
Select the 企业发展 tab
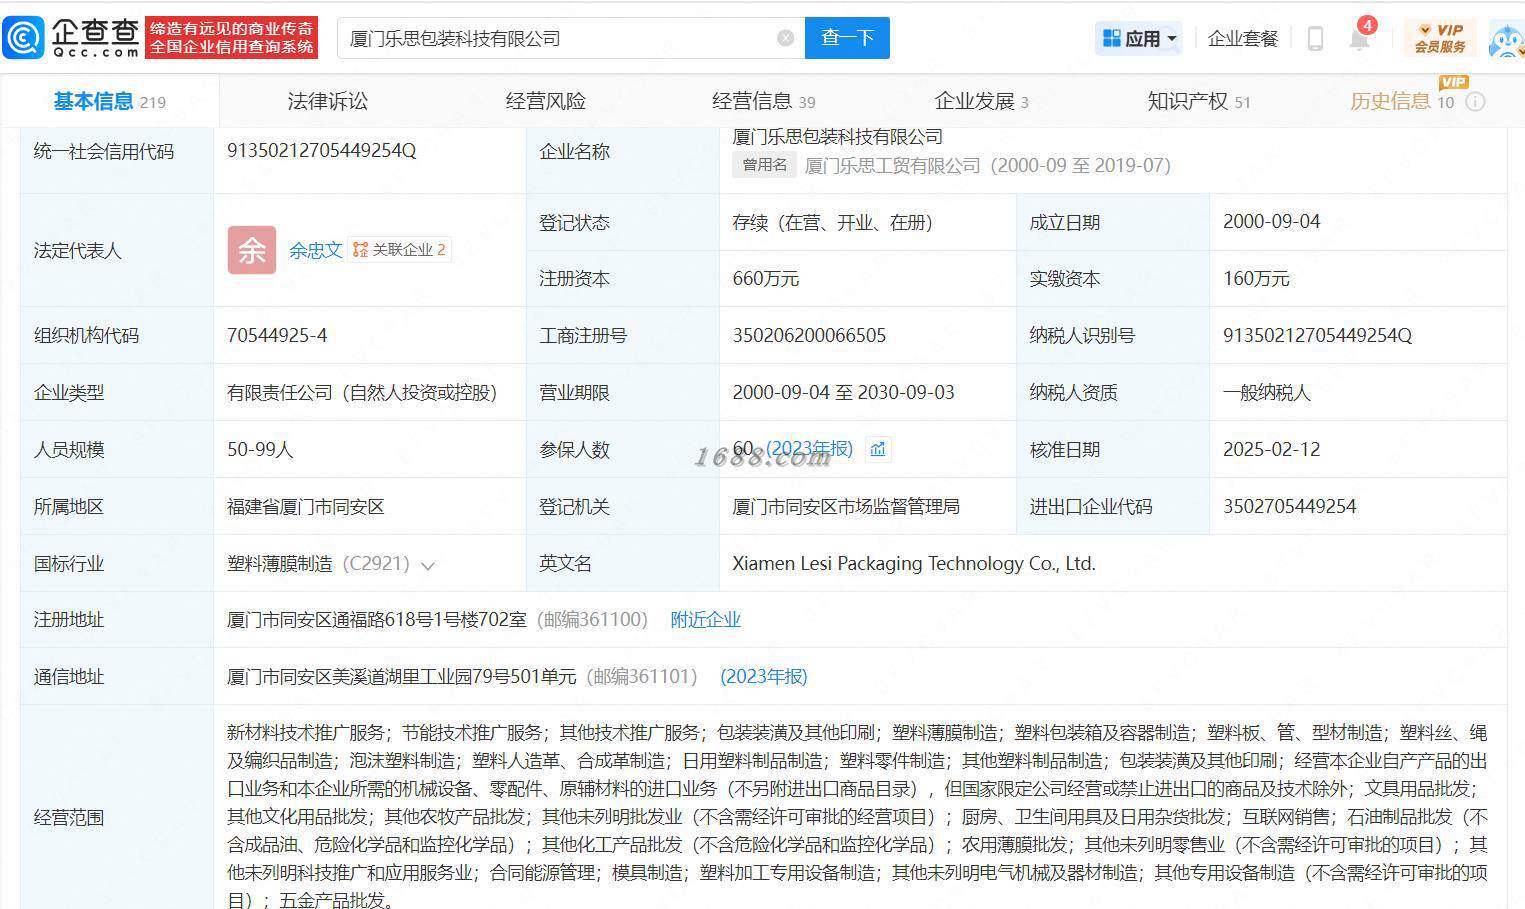981,101
